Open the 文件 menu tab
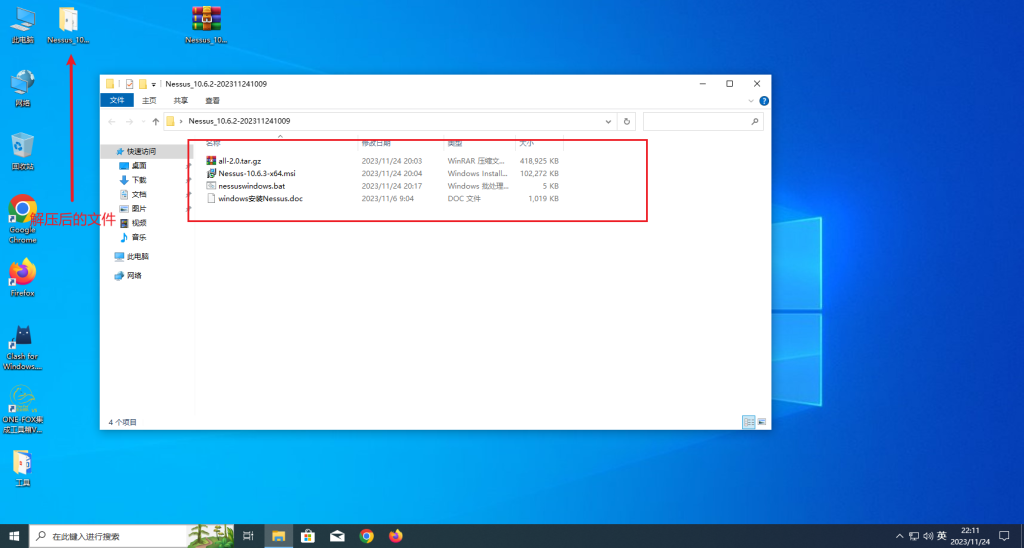This screenshot has width=1024, height=548. click(117, 101)
